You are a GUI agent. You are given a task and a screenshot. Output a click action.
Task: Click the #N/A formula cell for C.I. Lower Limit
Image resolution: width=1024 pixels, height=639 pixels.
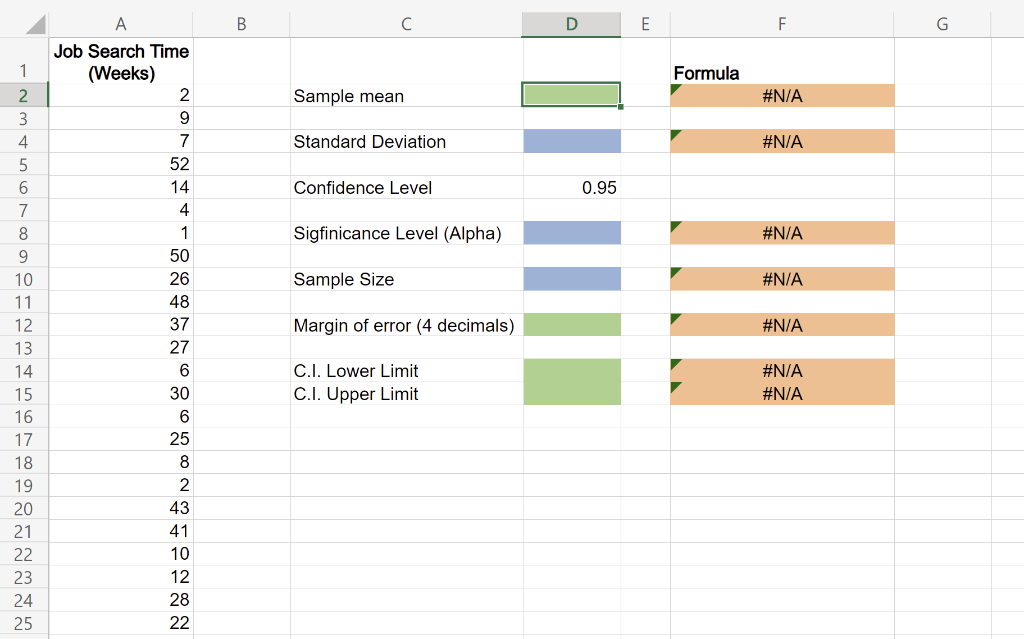click(x=782, y=370)
